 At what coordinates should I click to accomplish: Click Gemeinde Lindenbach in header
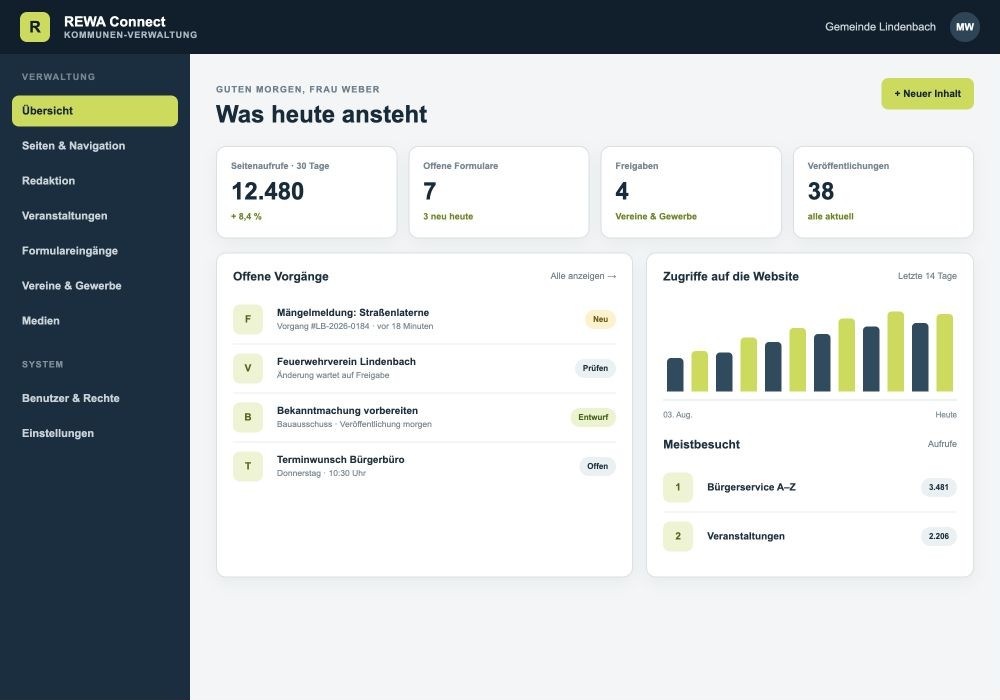(x=880, y=27)
